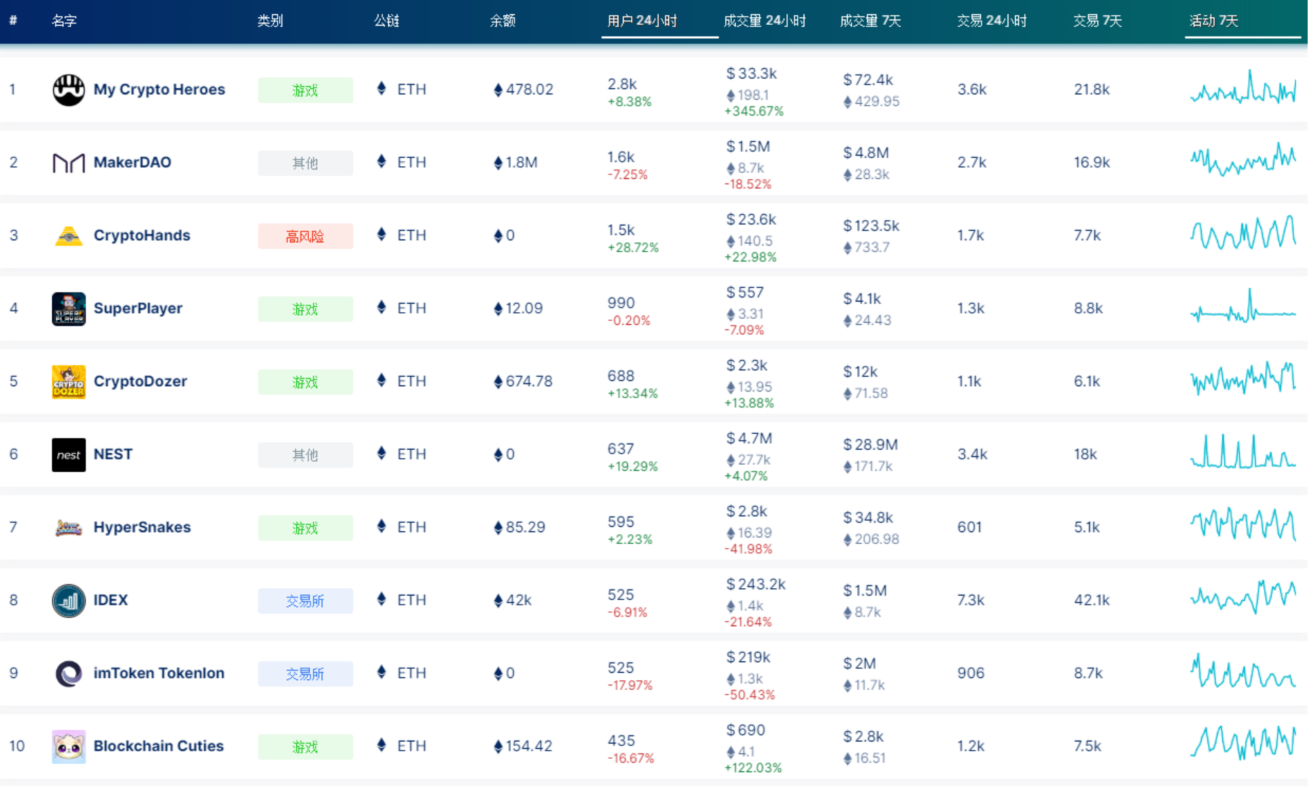Open the CryptoDozer dapp link
This screenshot has height=791, width=1311.
pyautogui.click(x=140, y=382)
